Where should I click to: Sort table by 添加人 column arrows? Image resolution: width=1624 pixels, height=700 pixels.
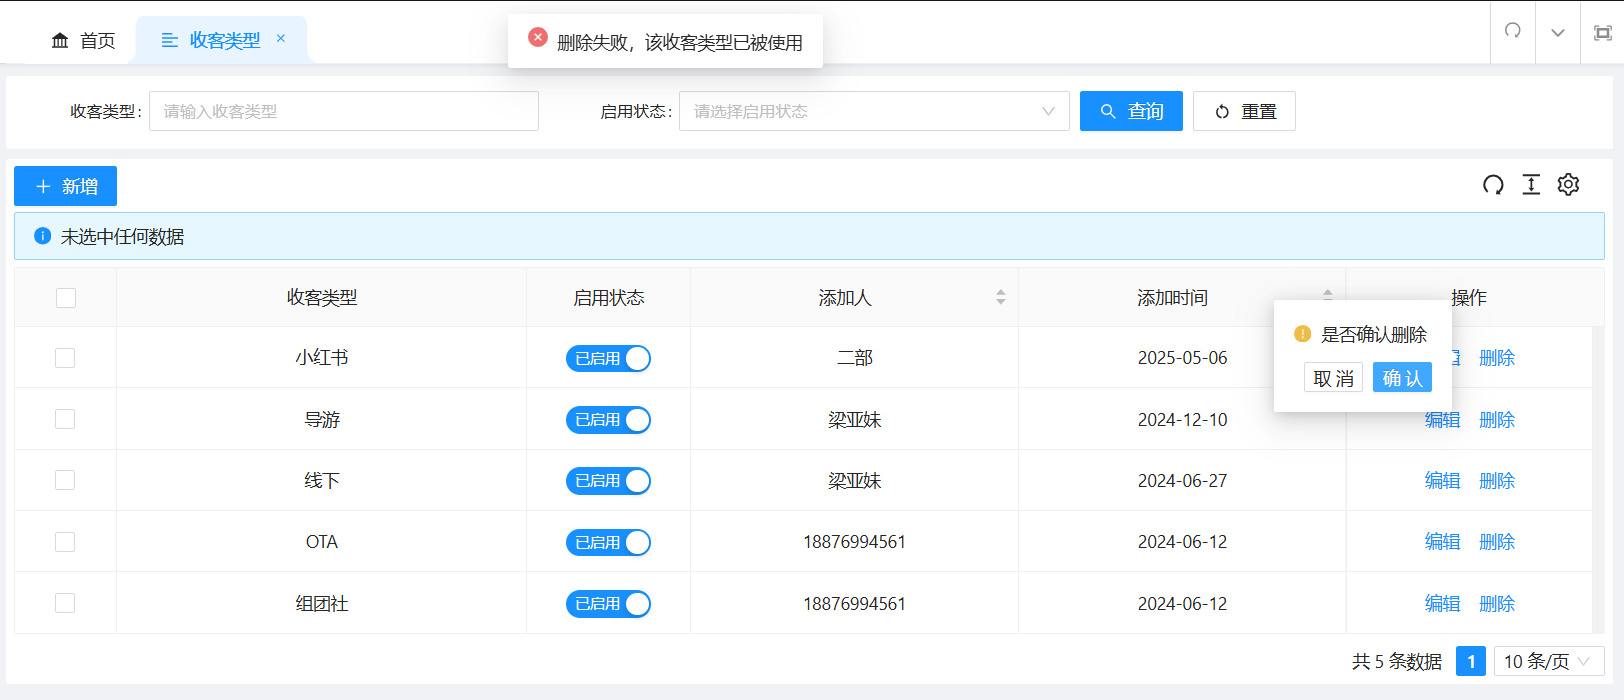(1000, 297)
